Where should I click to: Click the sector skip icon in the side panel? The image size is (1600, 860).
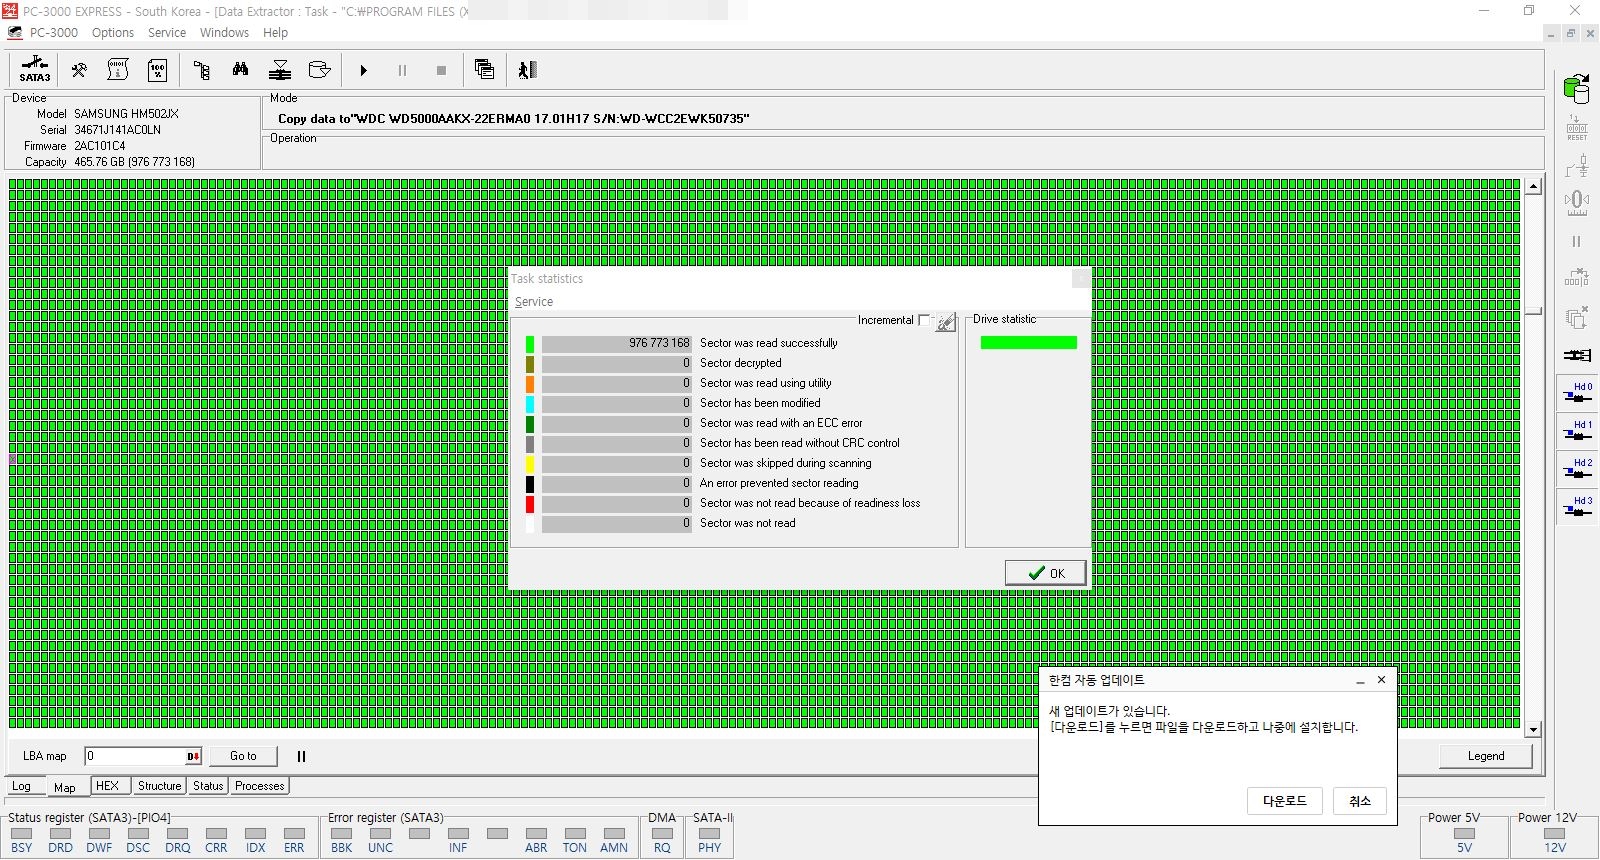pyautogui.click(x=1577, y=277)
